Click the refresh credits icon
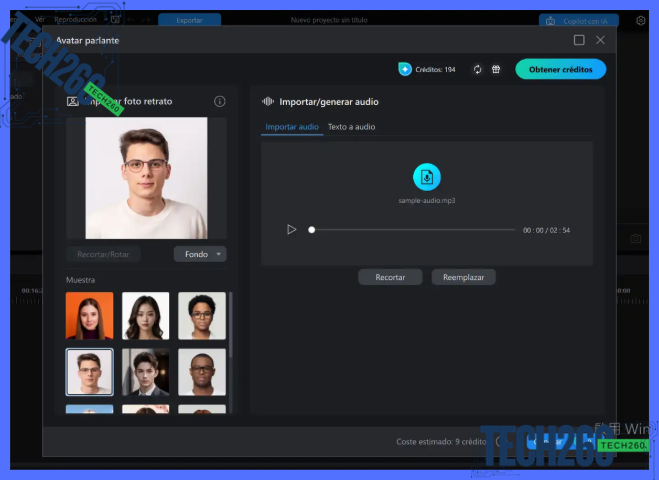659x480 pixels. [477, 69]
